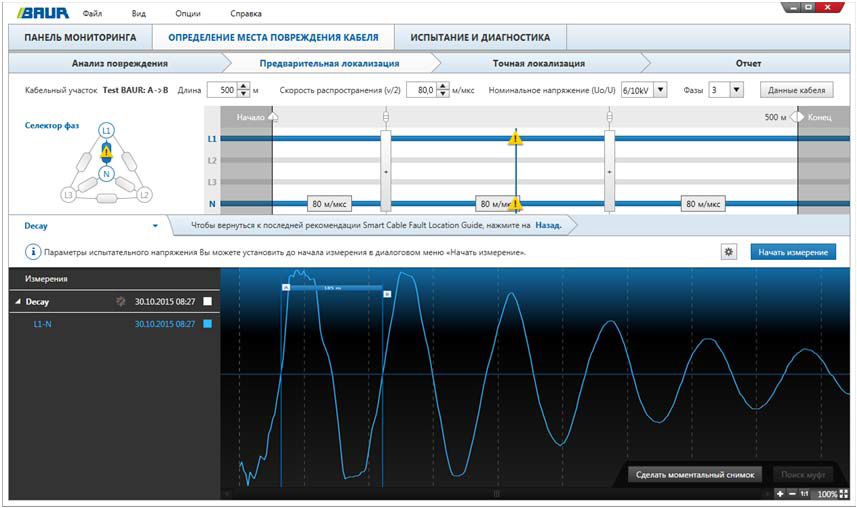
Task: Select Определение места повреждения кабеля tab
Action: click(x=273, y=38)
